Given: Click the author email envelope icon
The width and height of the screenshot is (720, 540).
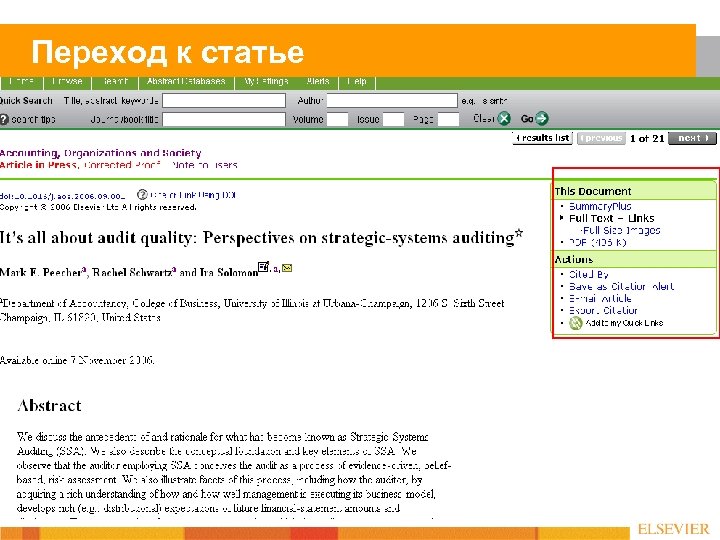Looking at the screenshot, I should click(x=287, y=268).
